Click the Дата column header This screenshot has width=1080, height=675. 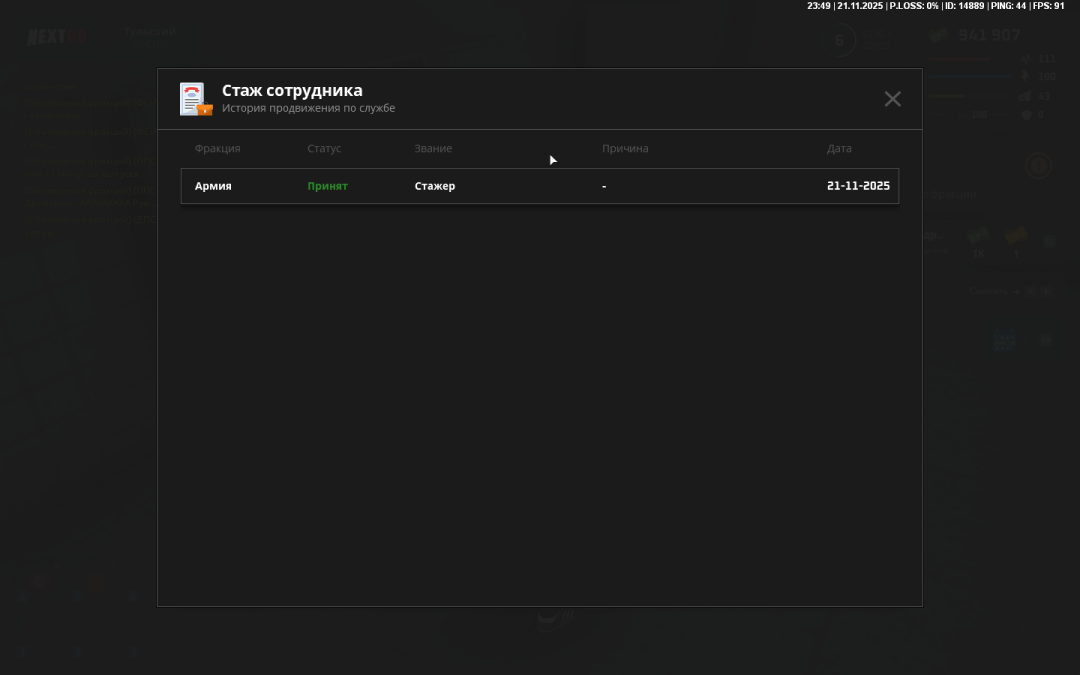839,149
